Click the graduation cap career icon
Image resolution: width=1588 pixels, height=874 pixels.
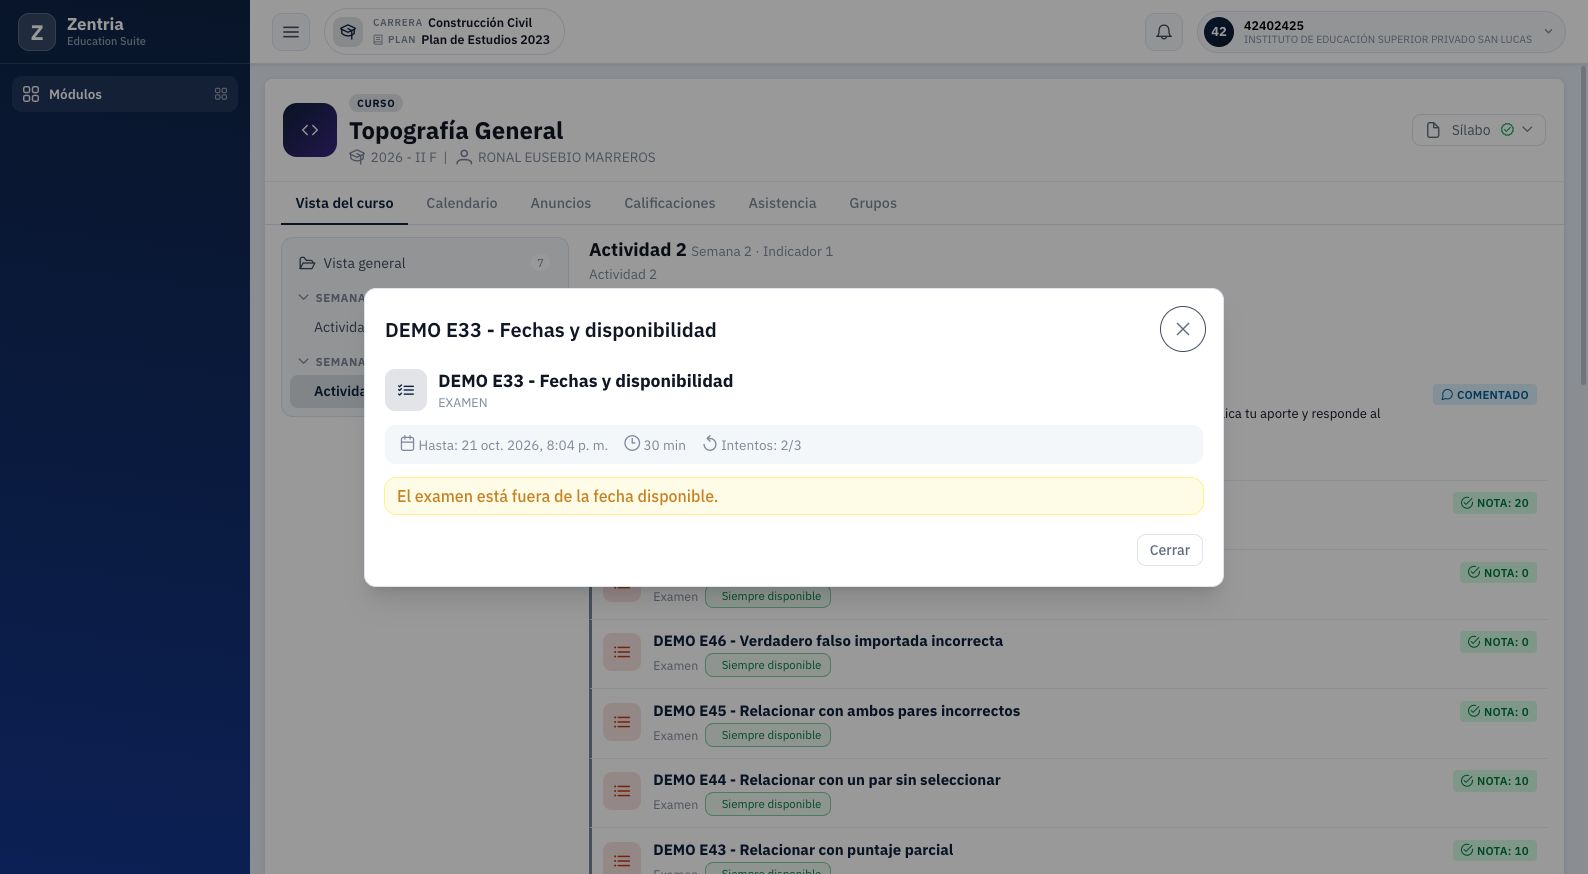click(x=348, y=31)
